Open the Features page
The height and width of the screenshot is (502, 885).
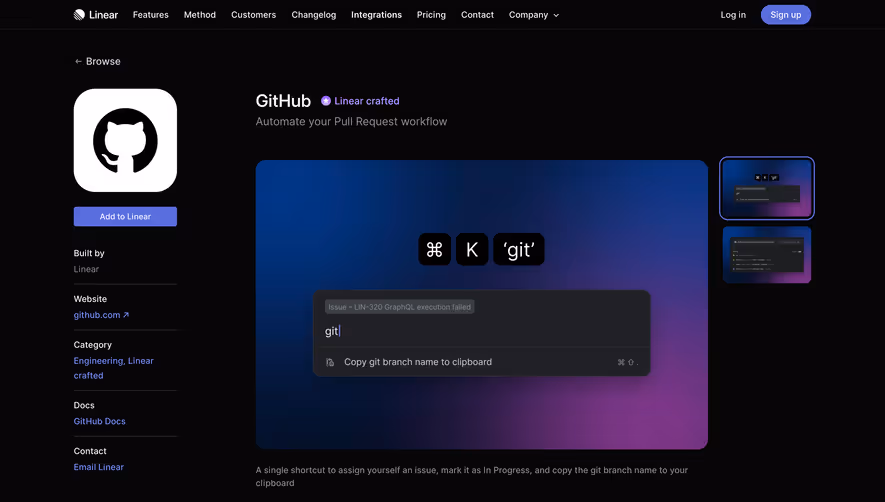click(x=151, y=15)
